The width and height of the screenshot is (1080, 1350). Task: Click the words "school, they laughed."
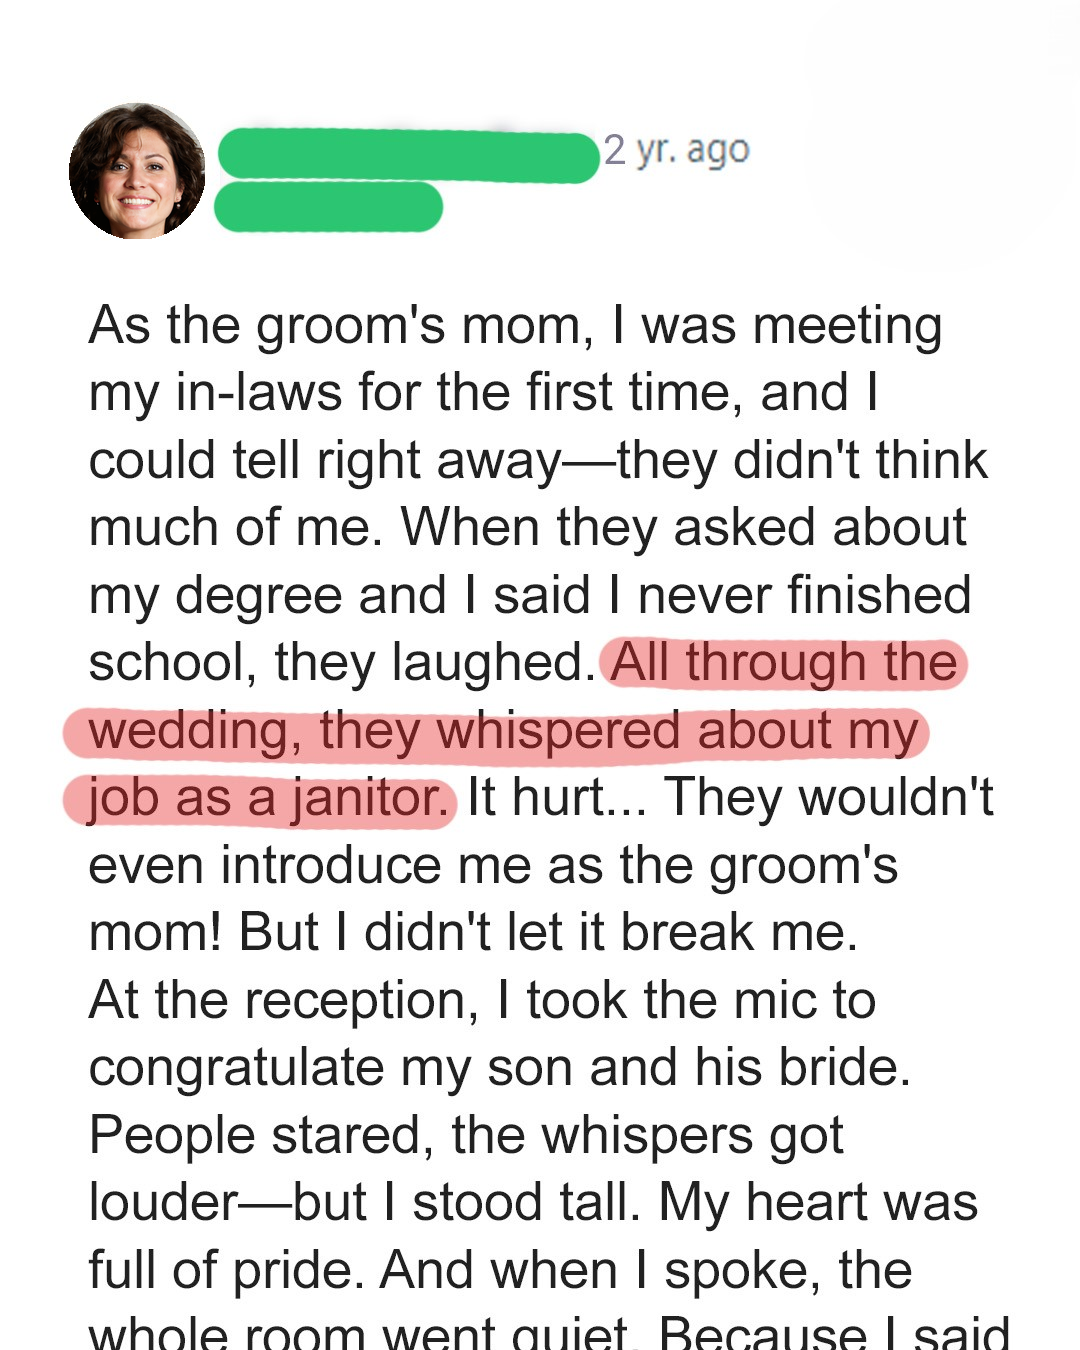point(341,663)
